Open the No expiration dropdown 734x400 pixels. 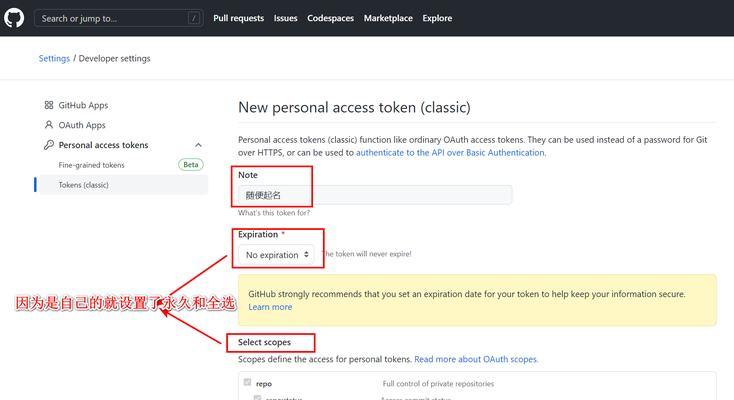(276, 255)
